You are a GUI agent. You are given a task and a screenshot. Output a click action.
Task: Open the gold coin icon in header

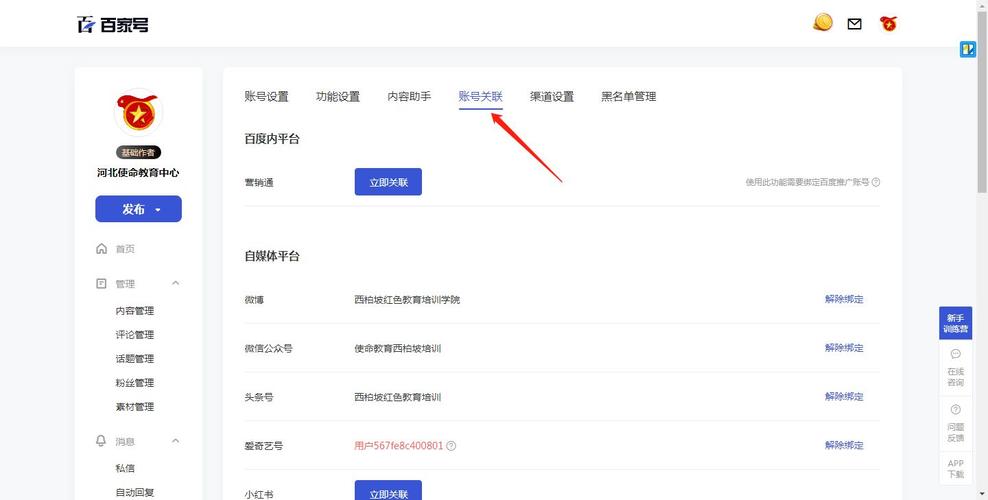pos(822,23)
